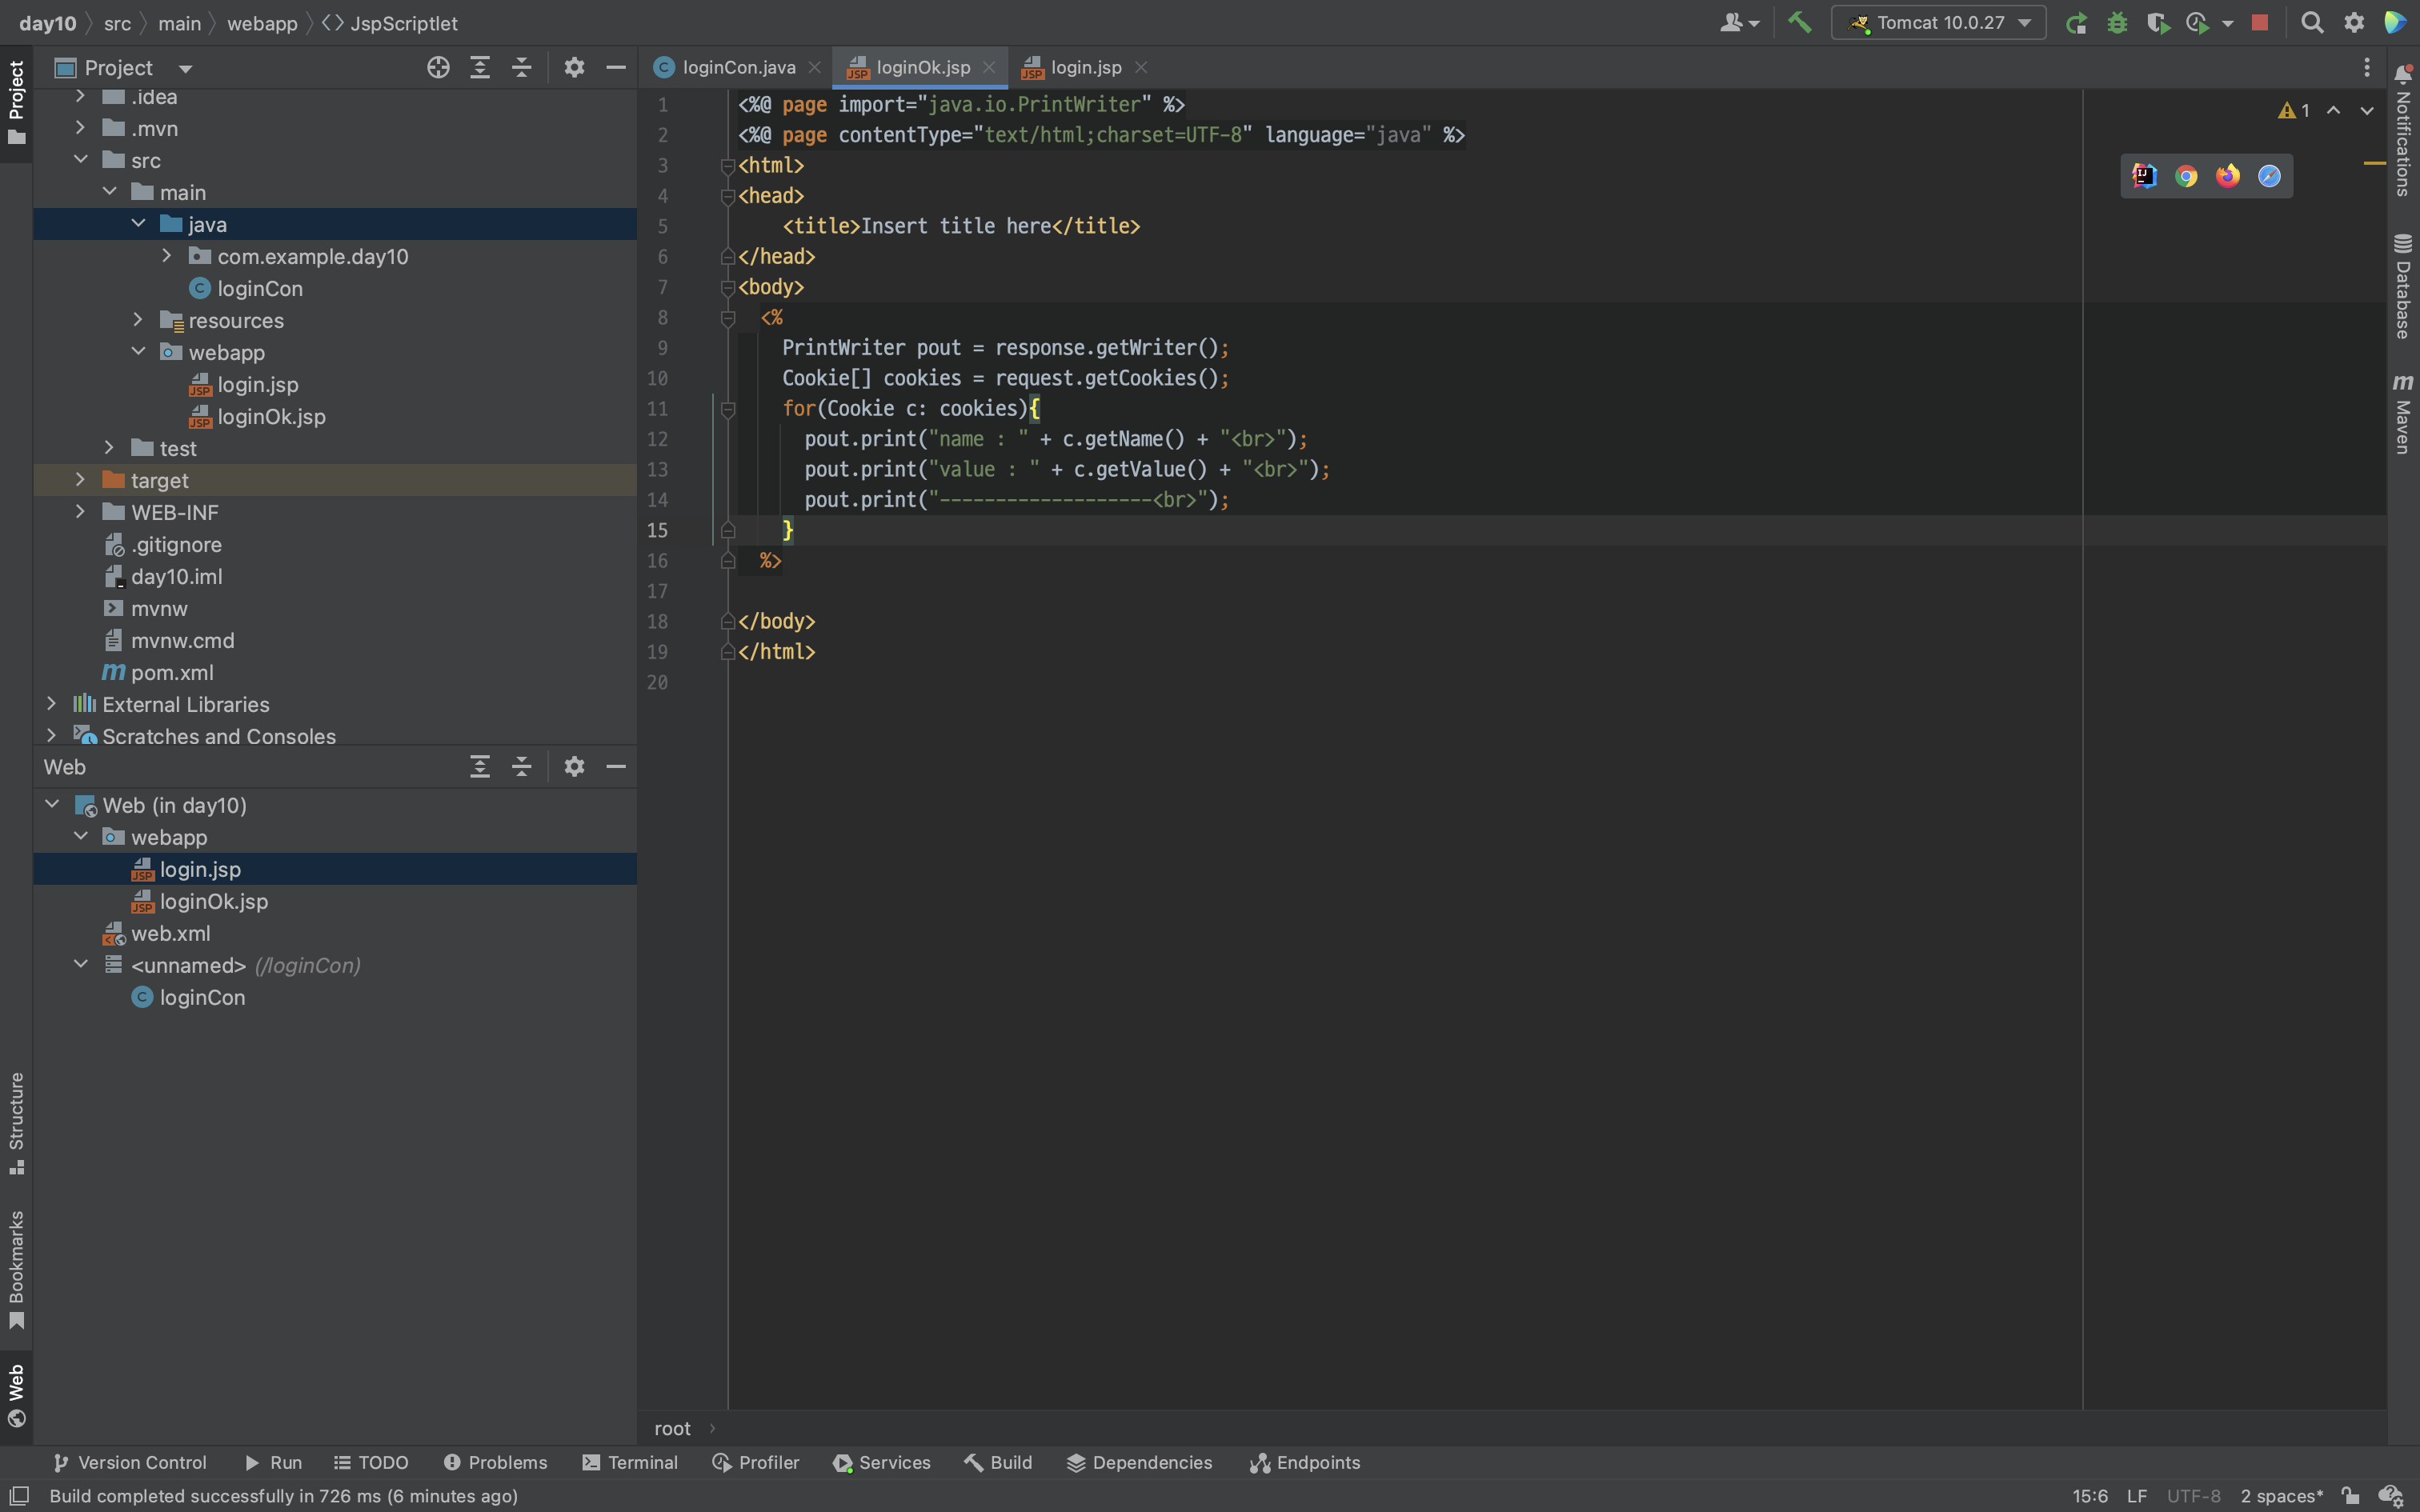The width and height of the screenshot is (2420, 1512).
Task: Switch to the login.jsp editor tab
Action: coord(1085,67)
